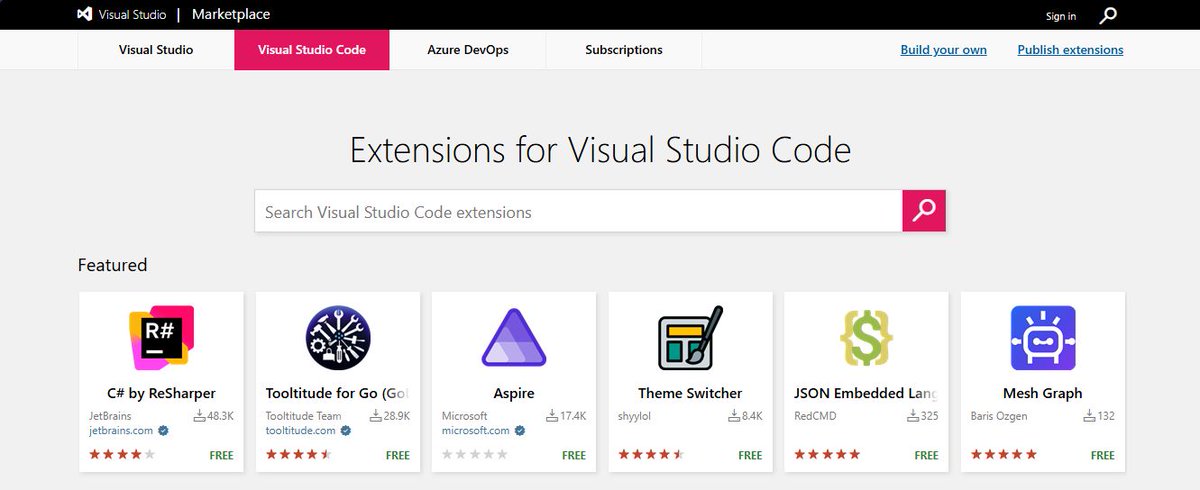Open the Tooltitude for Go title
Image resolution: width=1200 pixels, height=490 pixels.
(337, 393)
